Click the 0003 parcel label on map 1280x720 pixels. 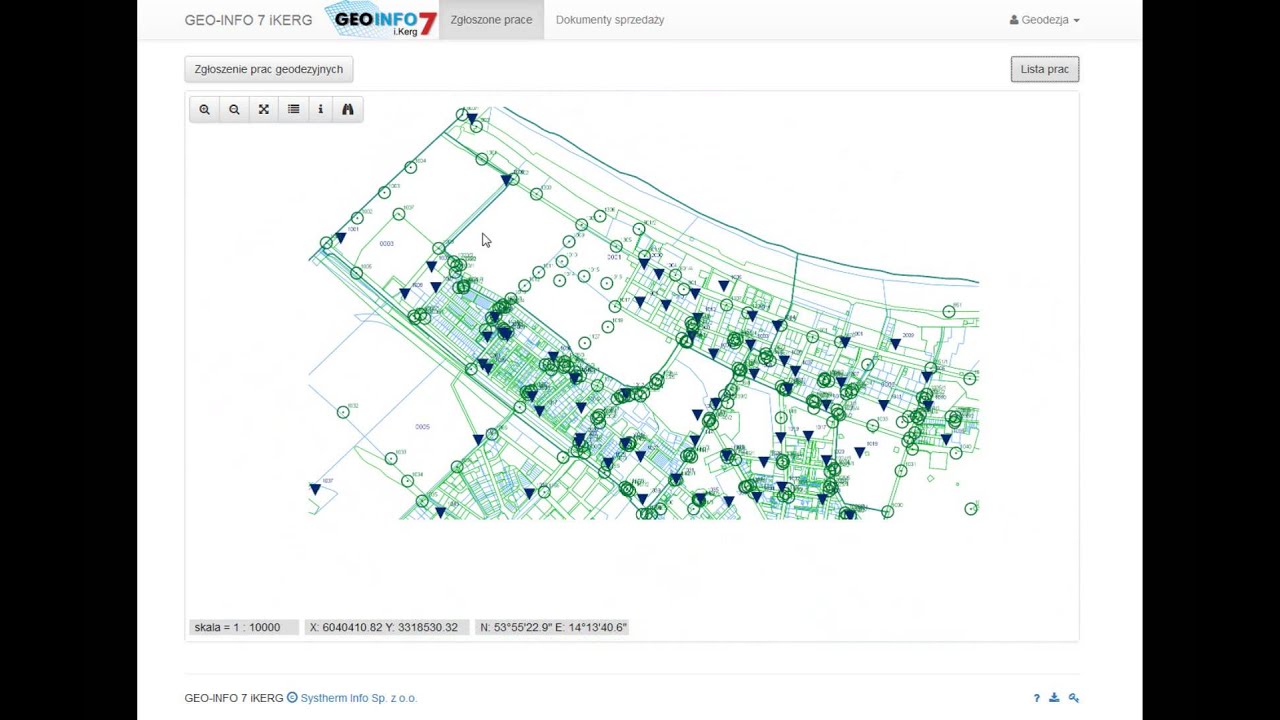pos(386,244)
